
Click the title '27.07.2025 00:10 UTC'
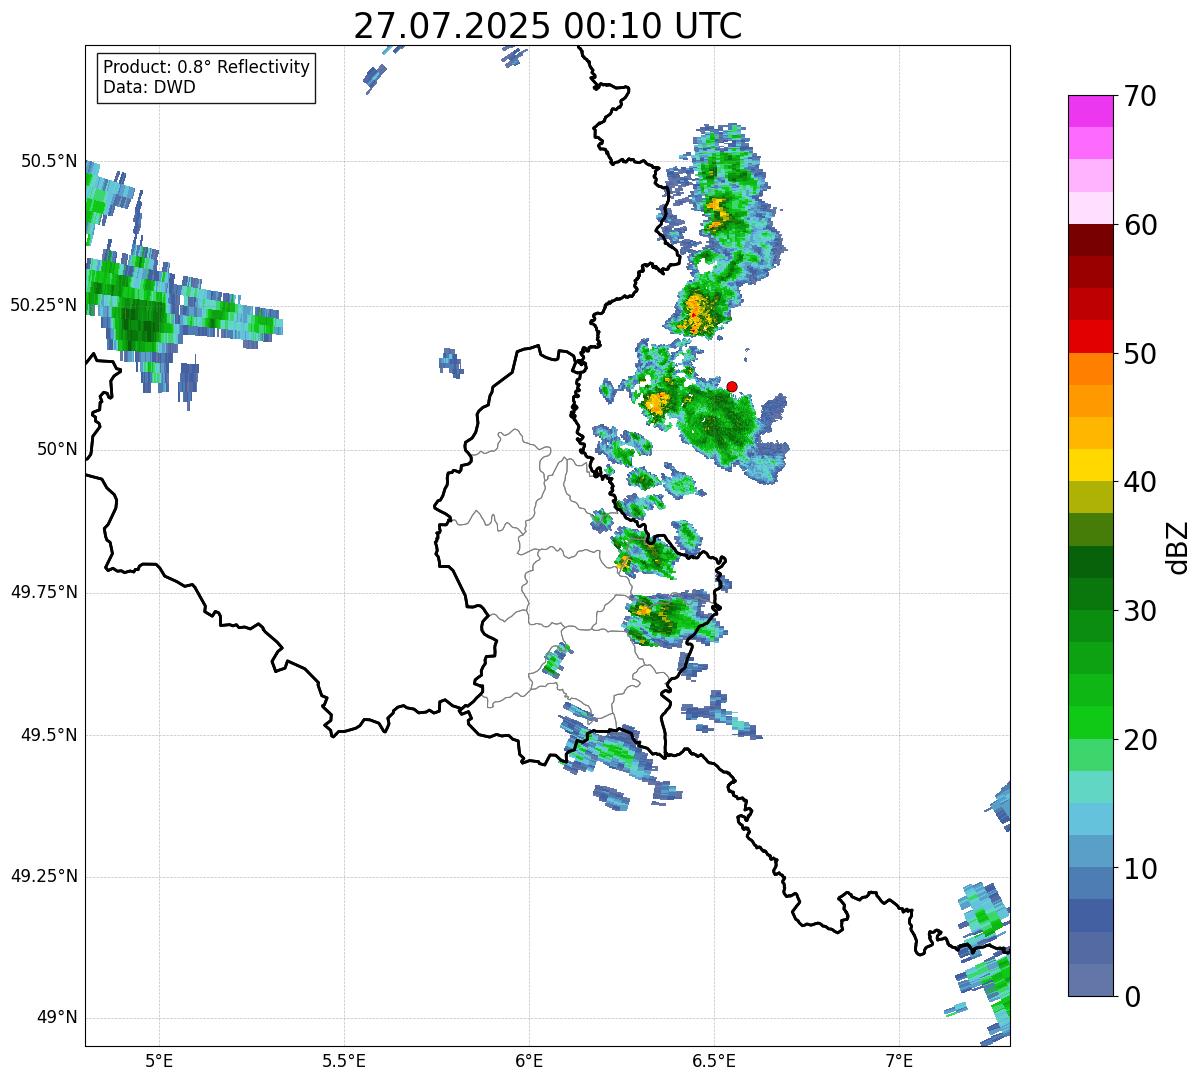click(547, 26)
